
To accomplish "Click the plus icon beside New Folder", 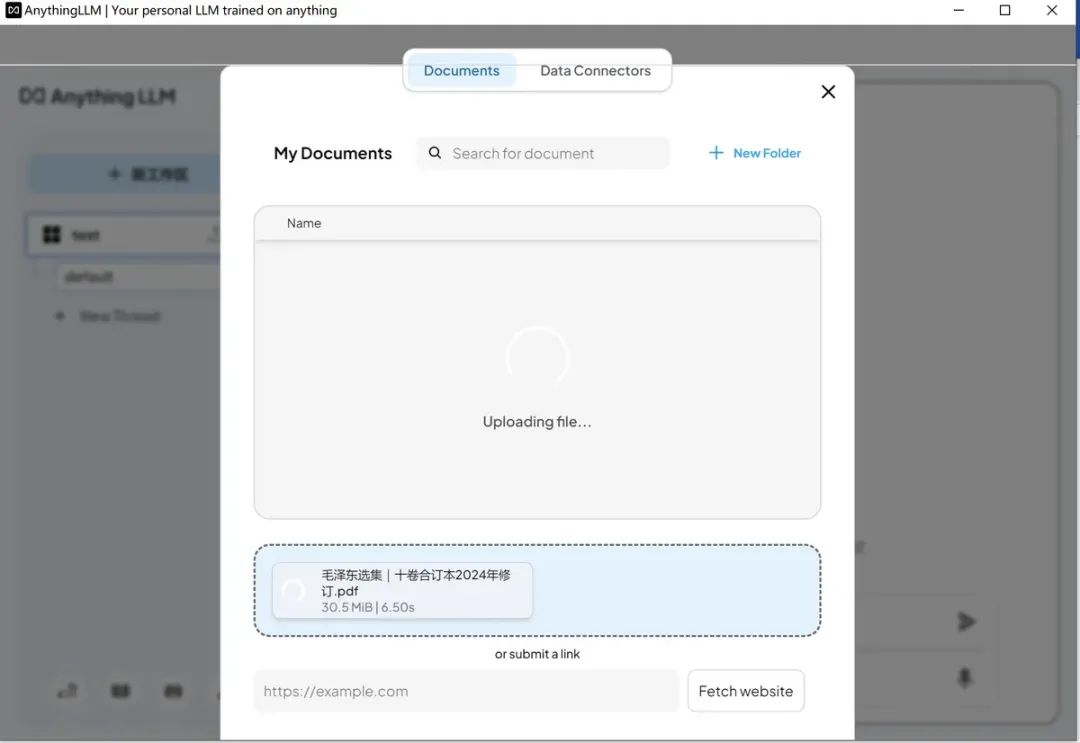I will point(716,153).
